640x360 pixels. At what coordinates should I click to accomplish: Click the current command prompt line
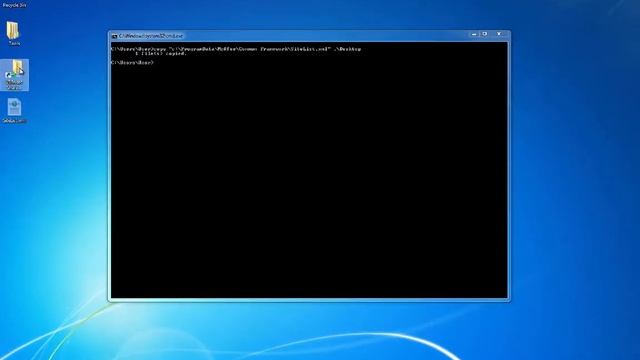132,62
